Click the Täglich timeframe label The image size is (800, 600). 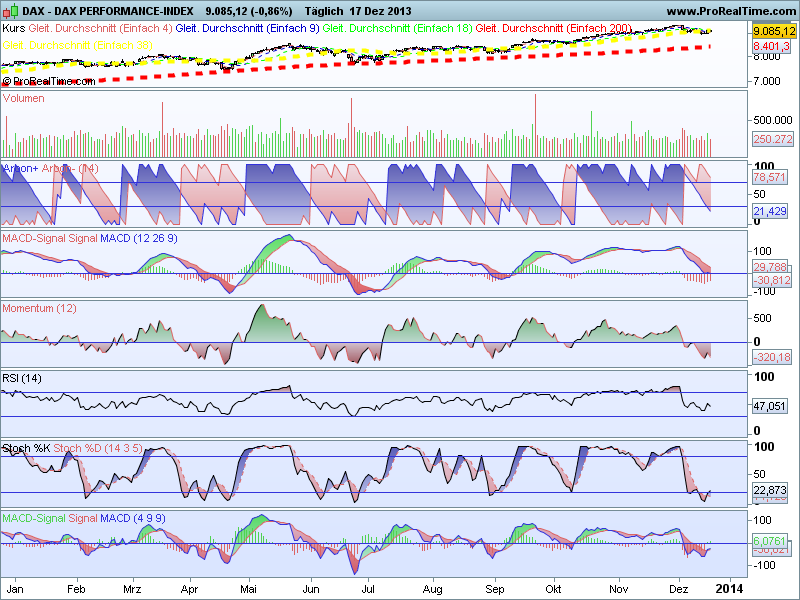point(324,11)
